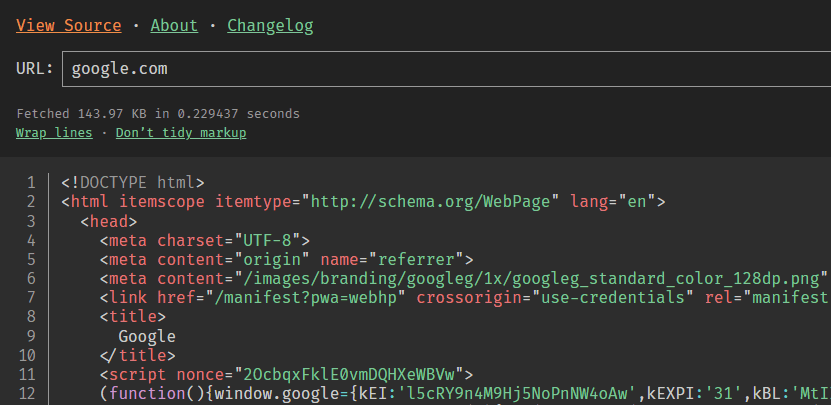Click the script nonce value

click(x=349, y=375)
